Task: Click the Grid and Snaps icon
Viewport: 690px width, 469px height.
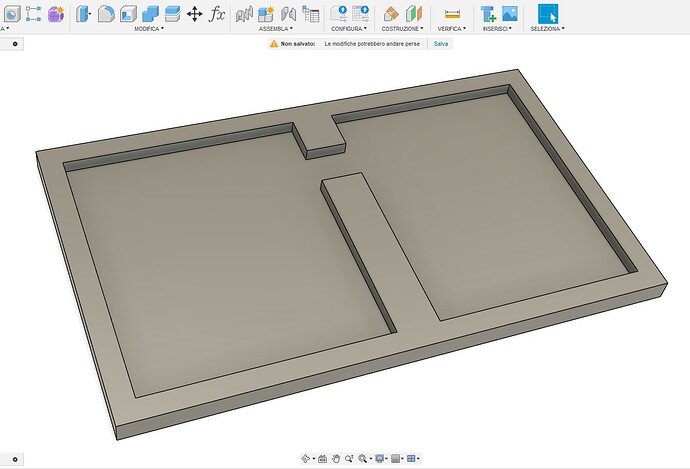Action: [395, 458]
